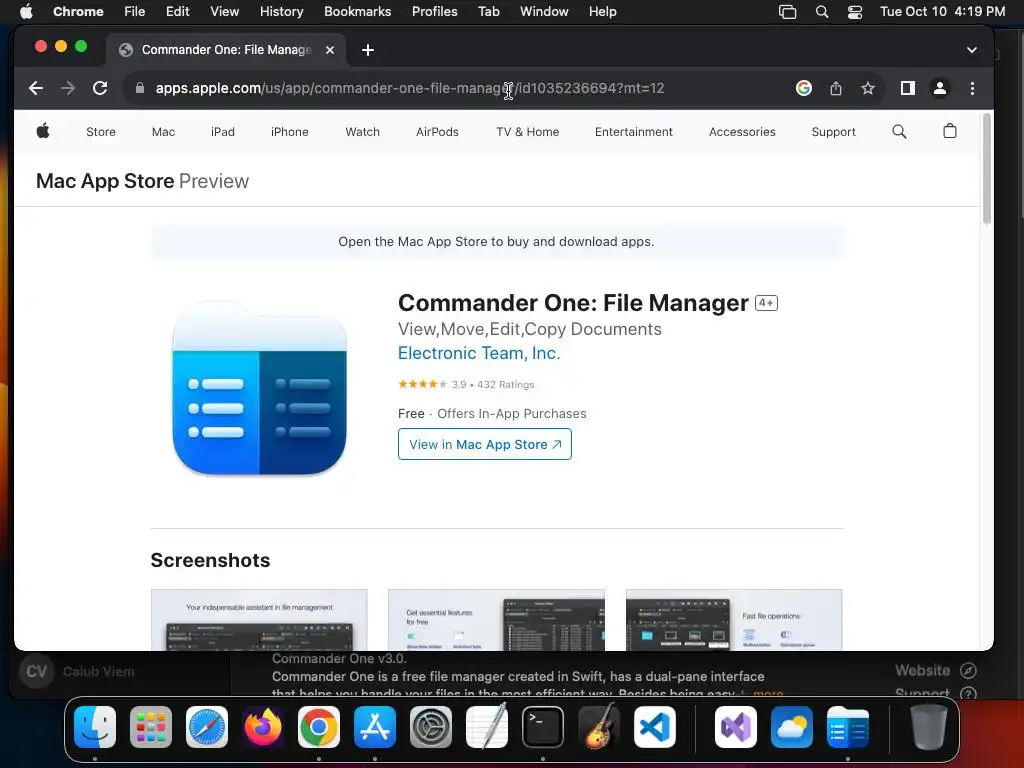Click the padlock site info icon

pos(140,88)
